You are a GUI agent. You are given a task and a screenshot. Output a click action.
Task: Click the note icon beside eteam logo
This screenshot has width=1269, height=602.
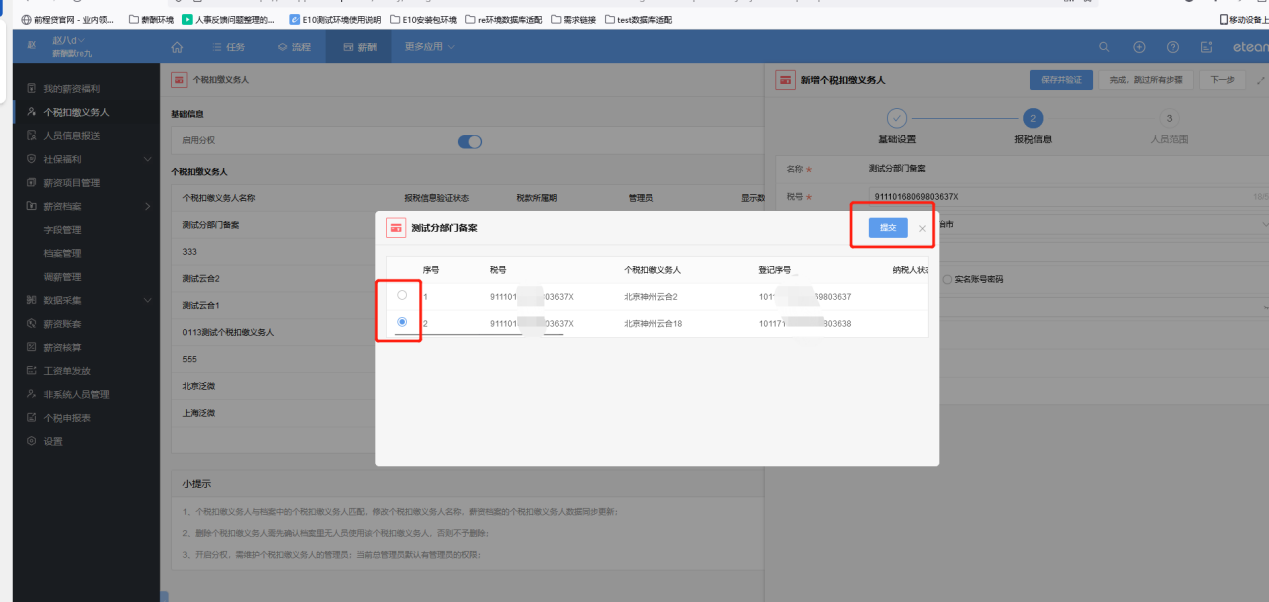coord(1207,47)
